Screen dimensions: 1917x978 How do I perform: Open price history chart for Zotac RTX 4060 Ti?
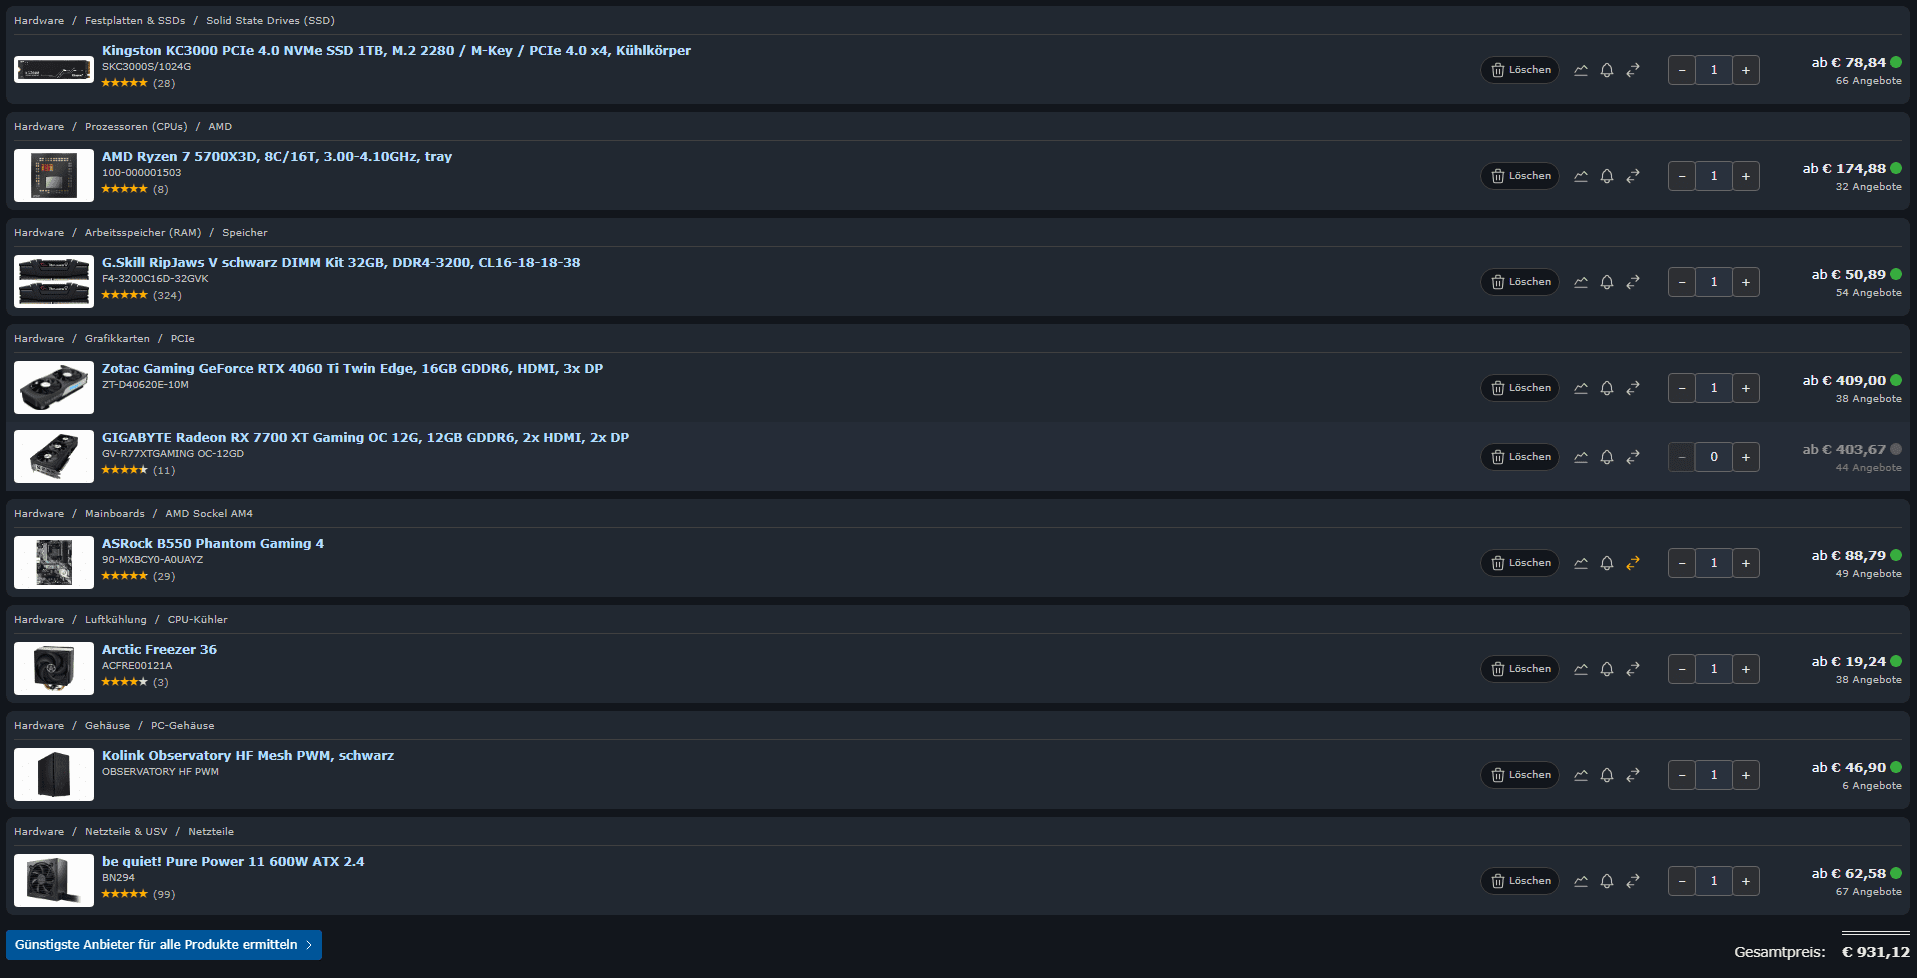click(1581, 388)
